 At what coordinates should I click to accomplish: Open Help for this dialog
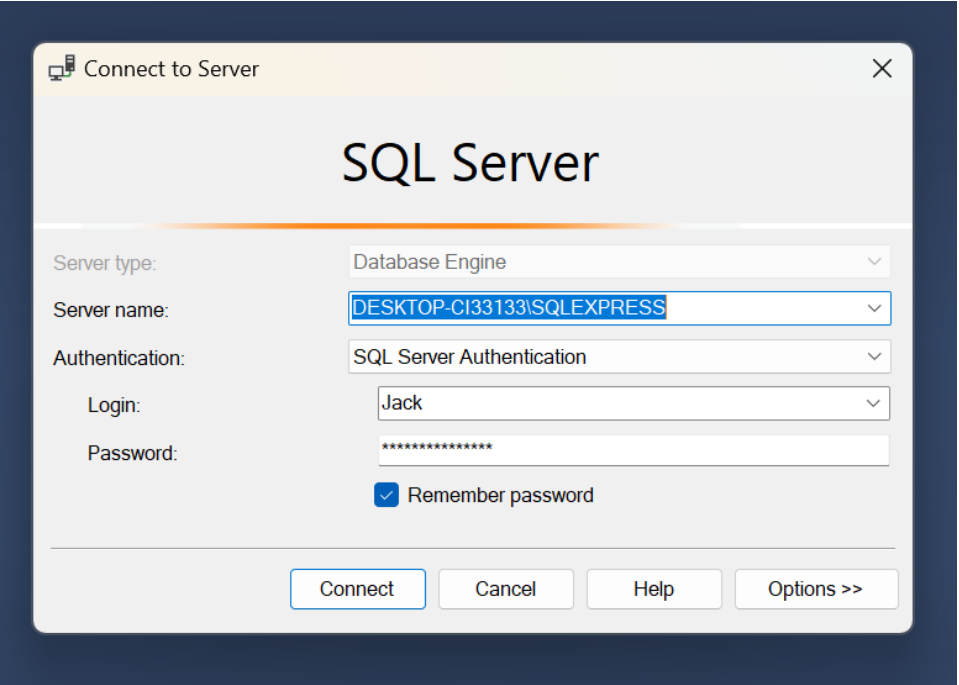pyautogui.click(x=654, y=589)
